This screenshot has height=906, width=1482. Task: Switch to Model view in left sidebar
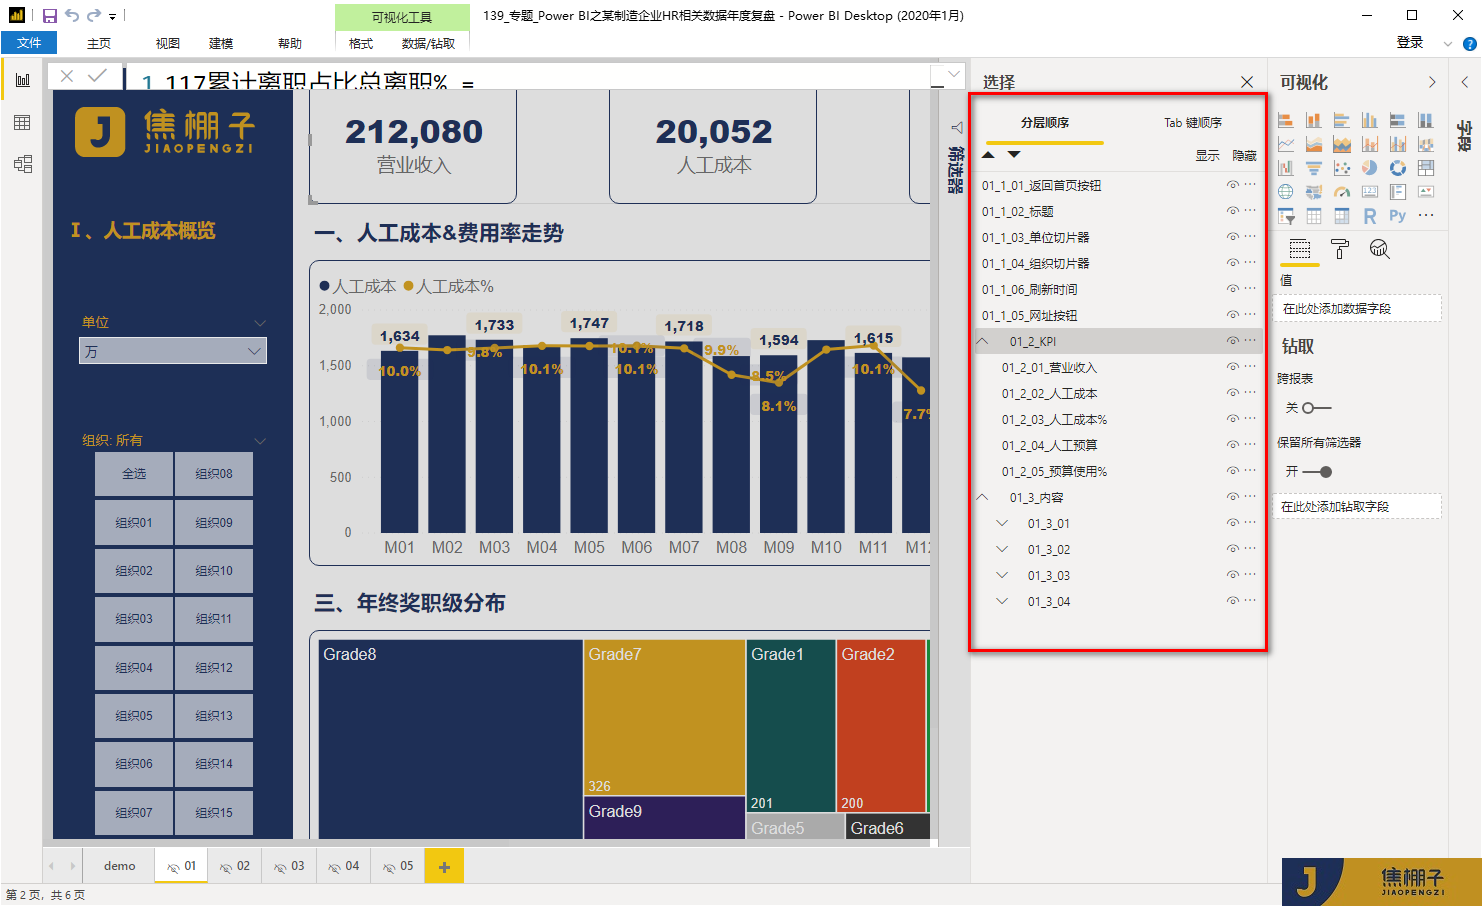pyautogui.click(x=23, y=164)
